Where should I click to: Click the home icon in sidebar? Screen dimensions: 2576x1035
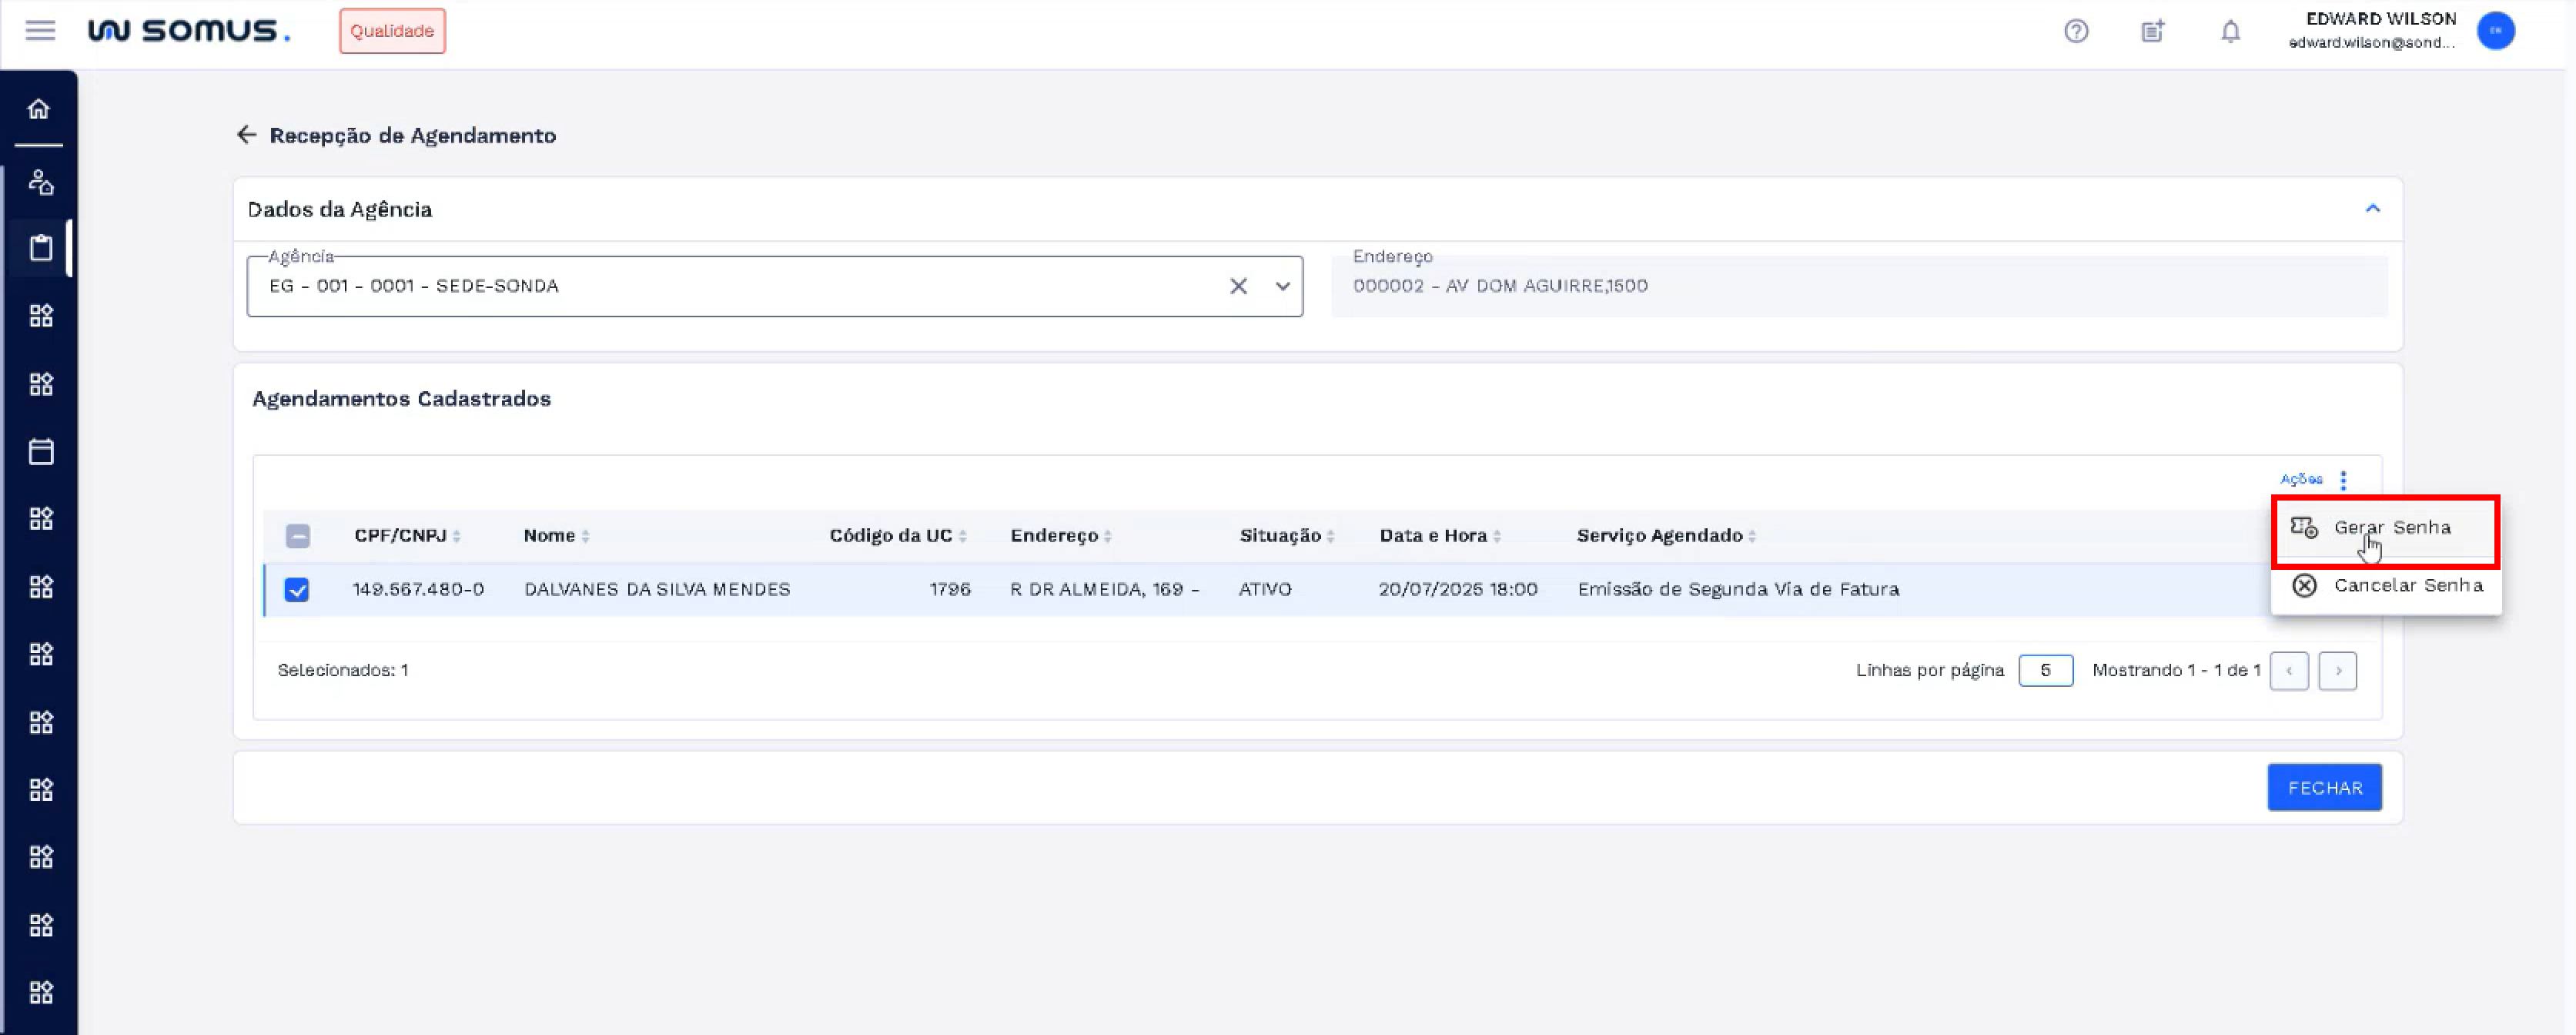point(39,109)
